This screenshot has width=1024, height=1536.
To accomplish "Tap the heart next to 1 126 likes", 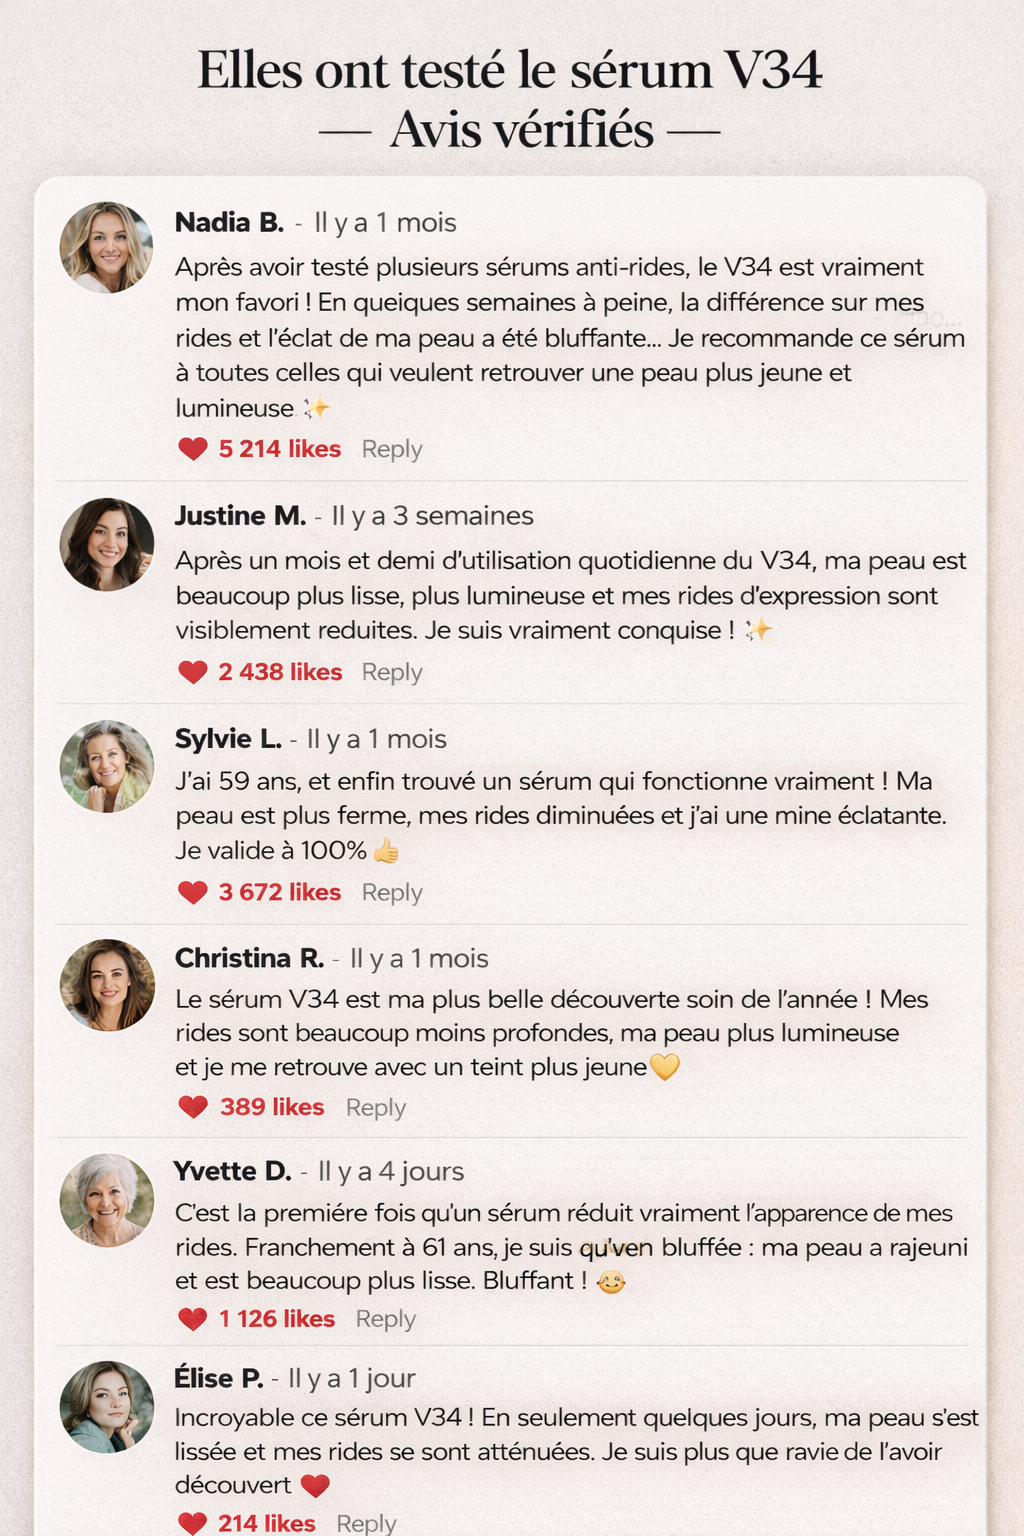I will pyautogui.click(x=192, y=1319).
